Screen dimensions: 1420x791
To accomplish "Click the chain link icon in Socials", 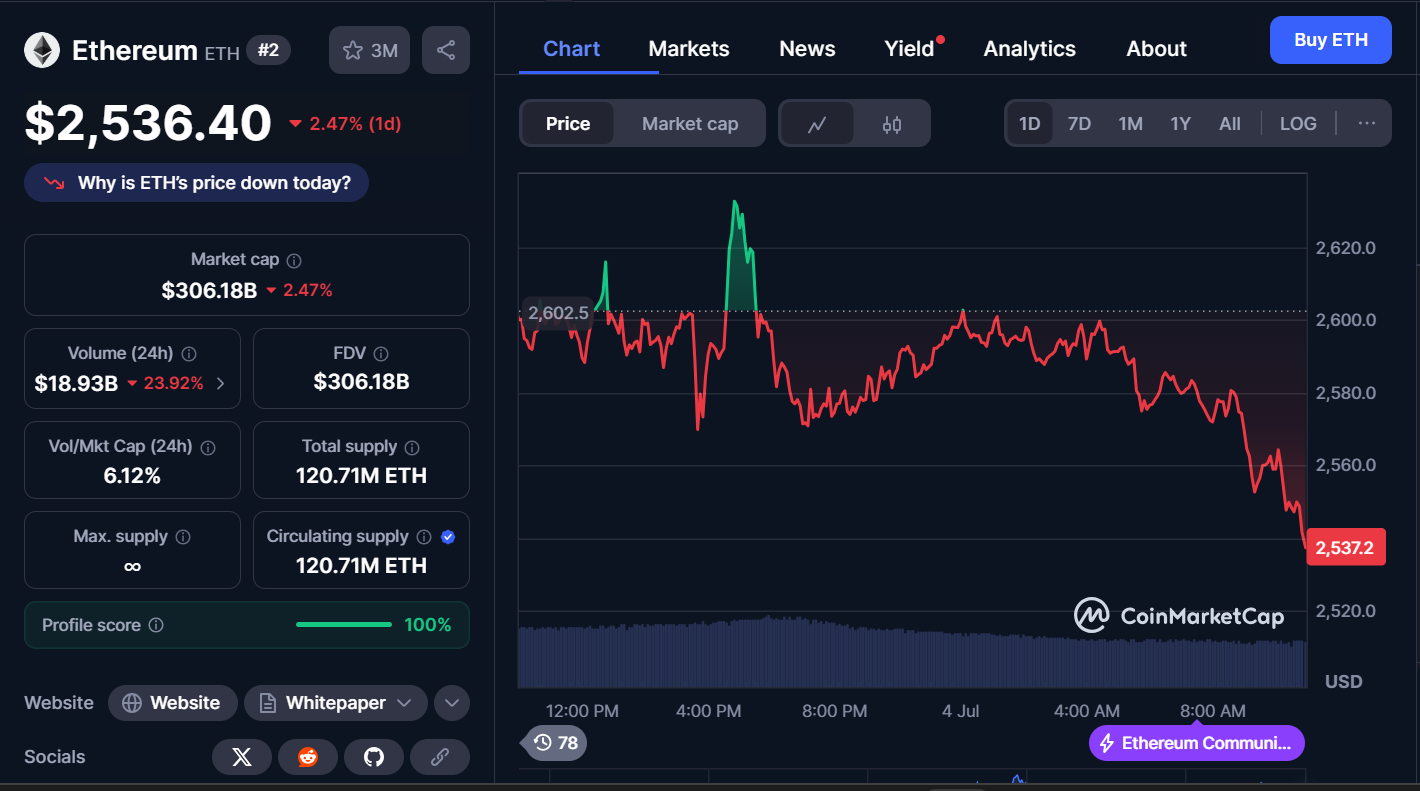I will (440, 757).
